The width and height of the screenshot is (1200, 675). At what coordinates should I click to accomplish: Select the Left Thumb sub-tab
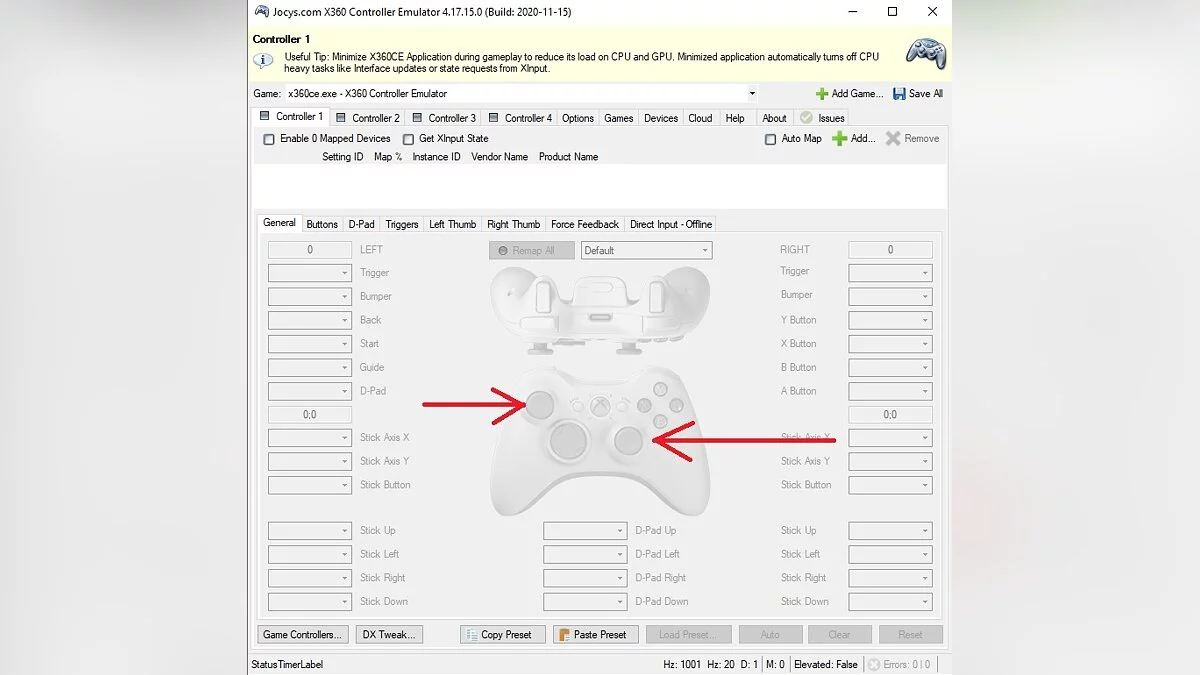pyautogui.click(x=453, y=225)
